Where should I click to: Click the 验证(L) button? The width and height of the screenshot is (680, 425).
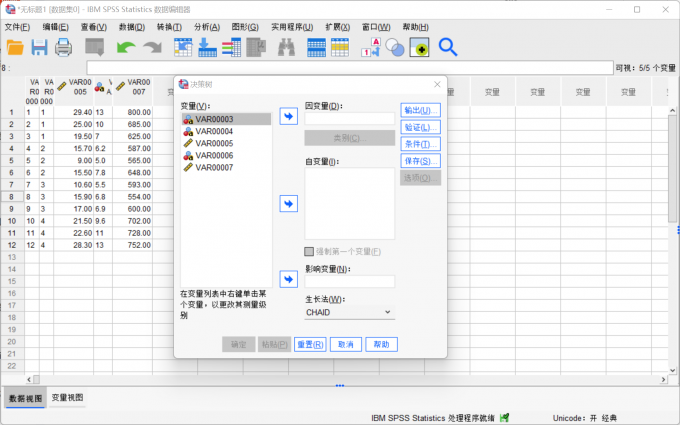420,127
